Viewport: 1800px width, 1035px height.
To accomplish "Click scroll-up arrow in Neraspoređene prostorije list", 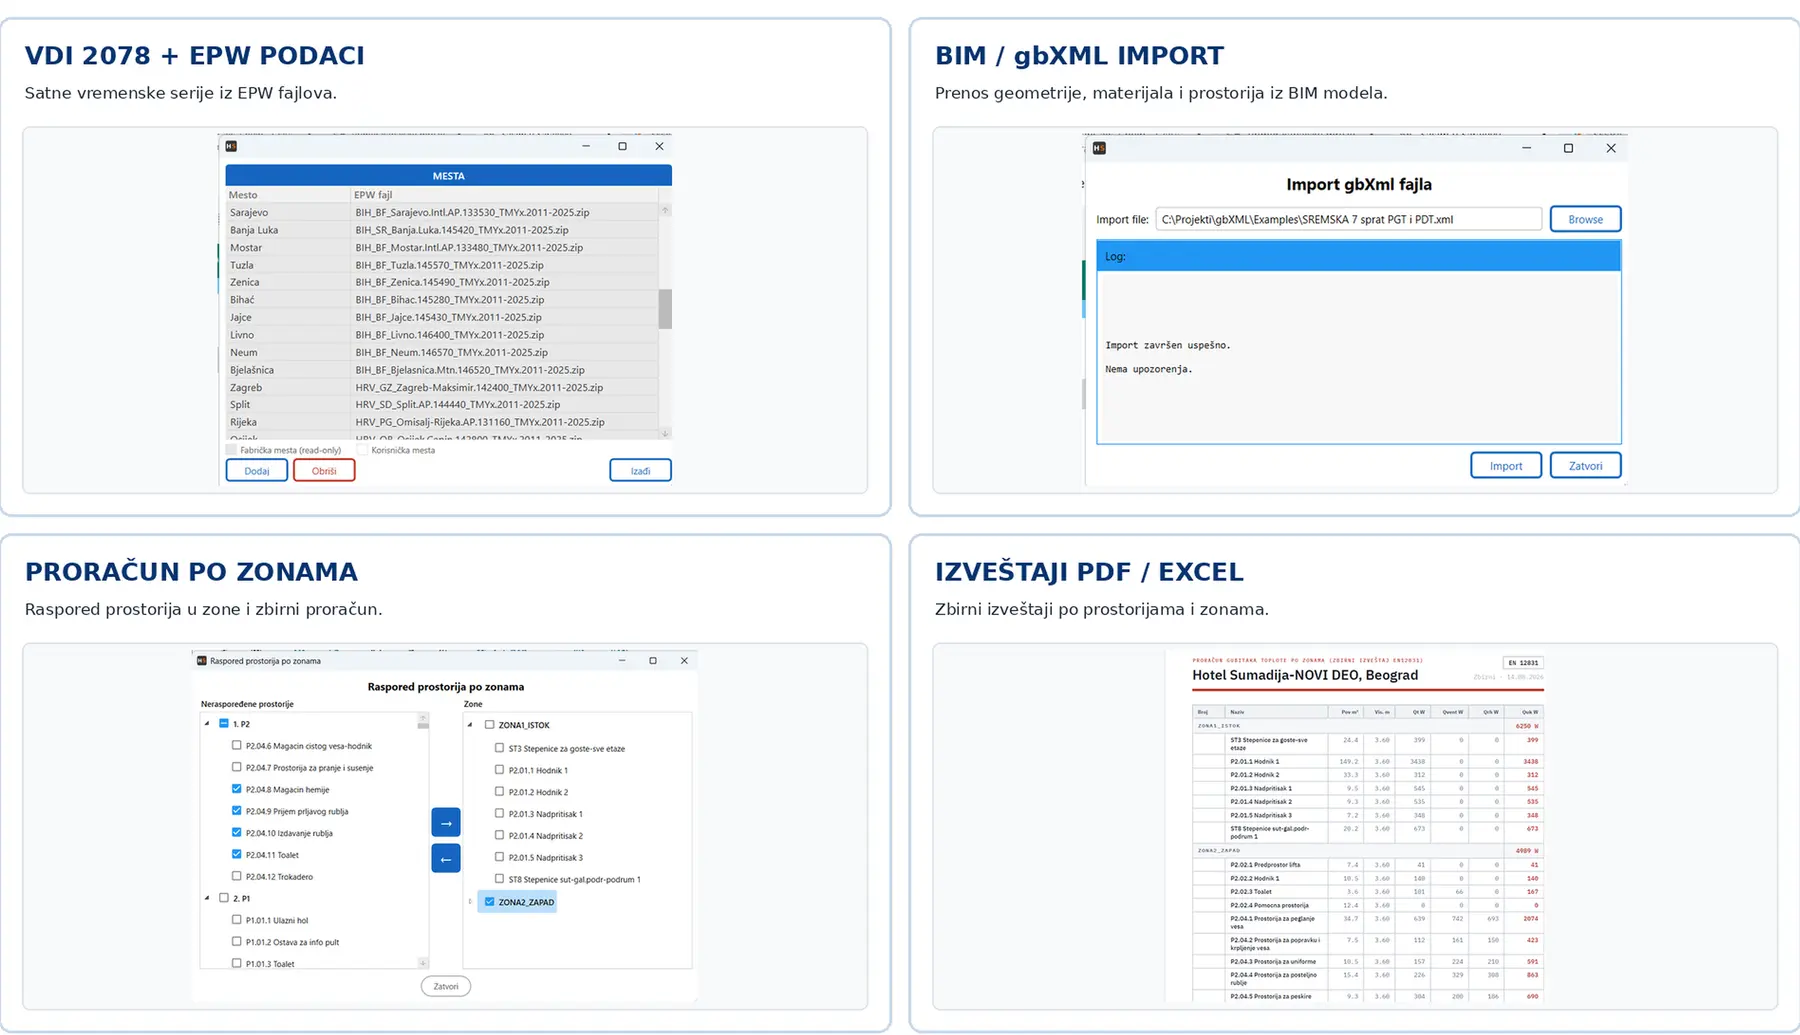I will (x=423, y=717).
